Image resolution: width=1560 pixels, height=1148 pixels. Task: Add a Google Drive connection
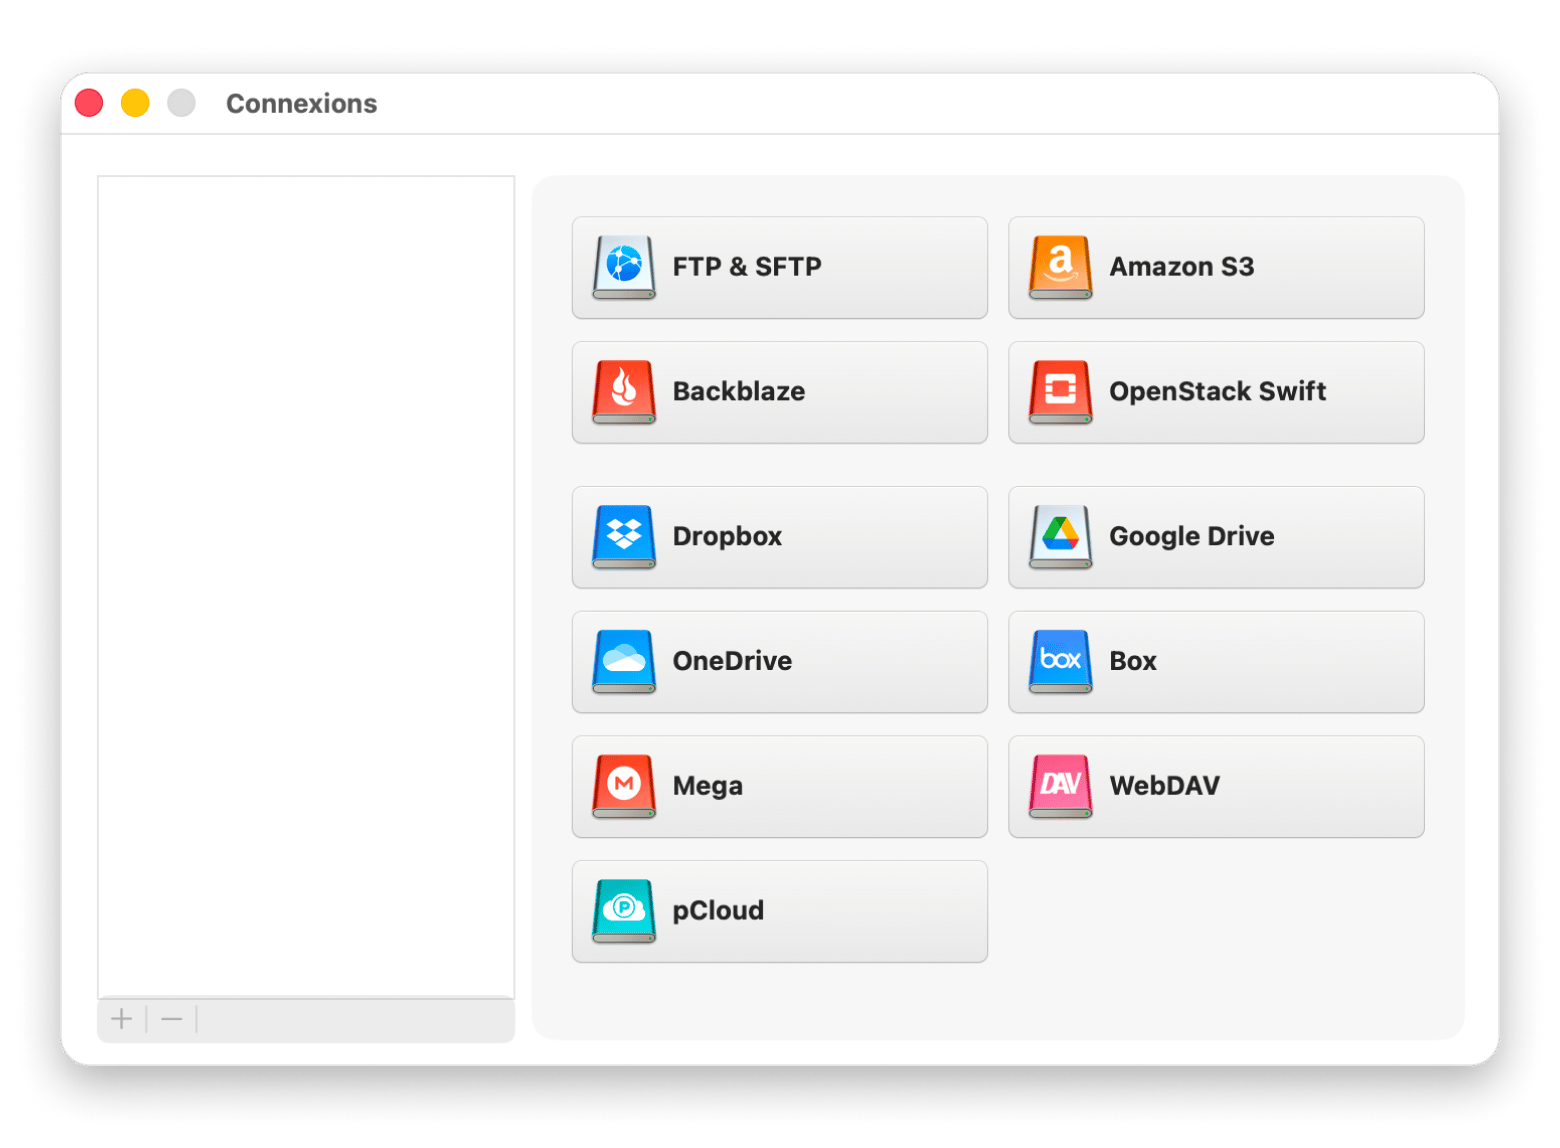[1216, 537]
